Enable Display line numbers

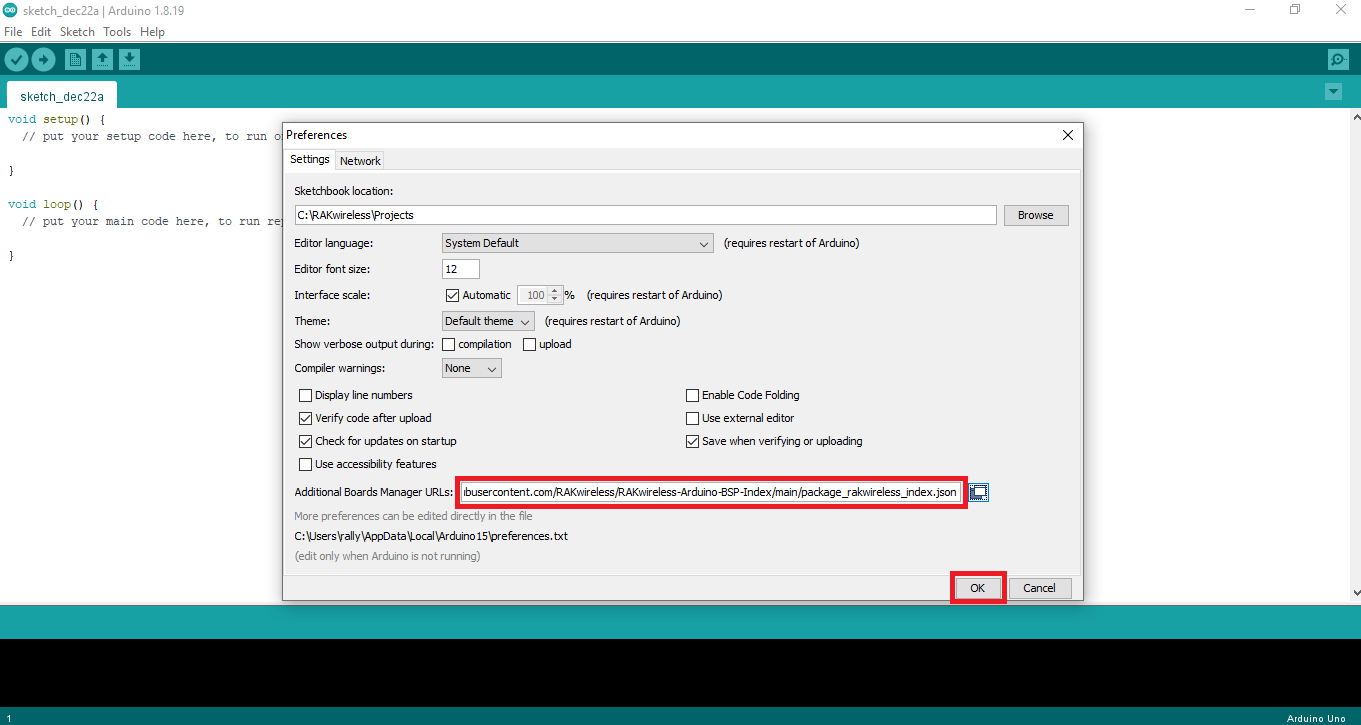305,395
